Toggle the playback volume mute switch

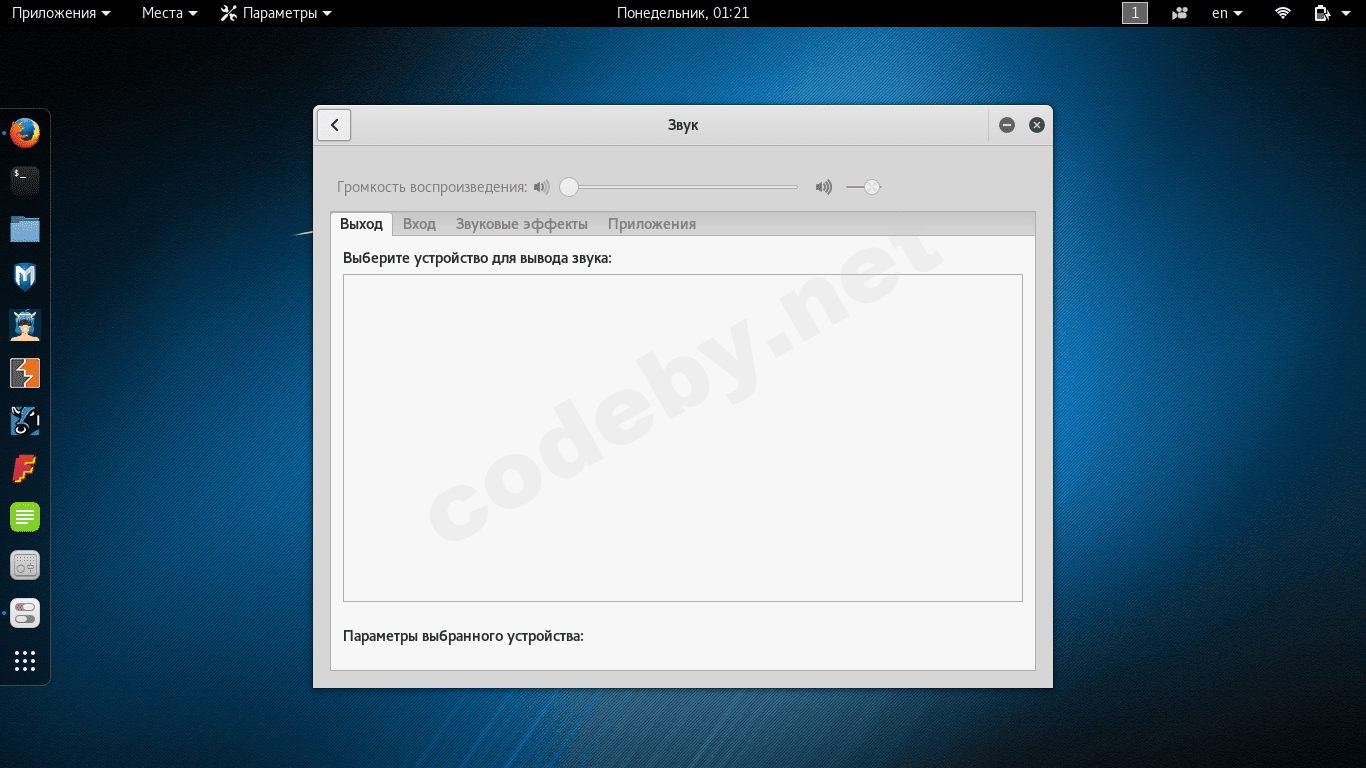pos(864,187)
